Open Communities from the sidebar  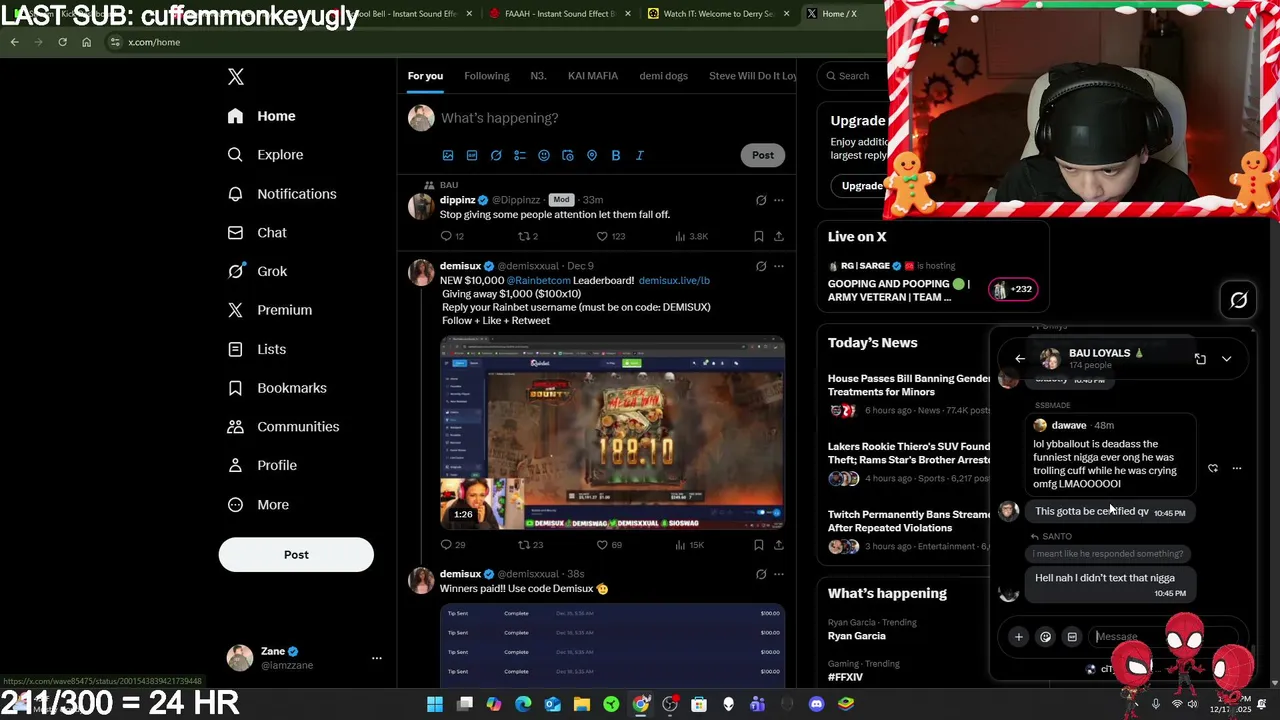pyautogui.click(x=283, y=426)
